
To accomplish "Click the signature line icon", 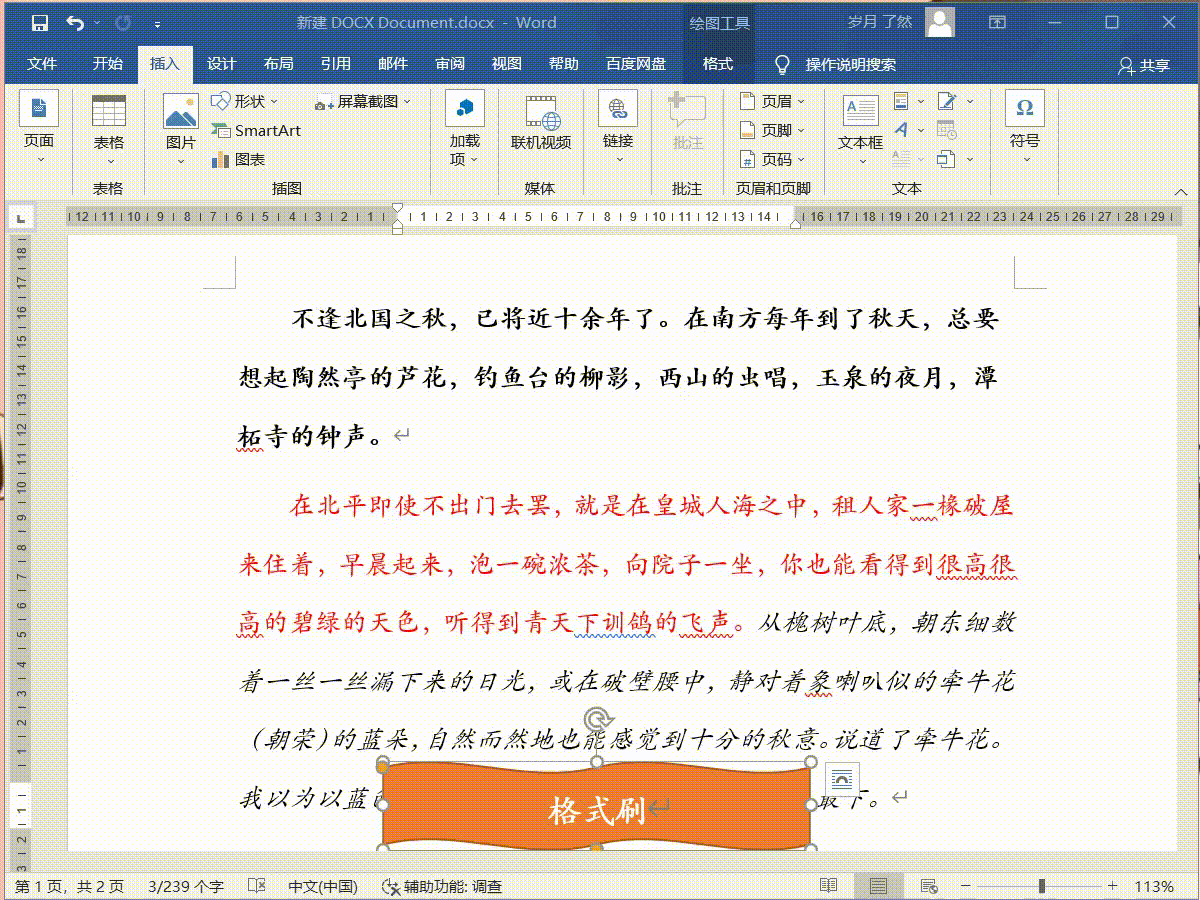I will [947, 101].
